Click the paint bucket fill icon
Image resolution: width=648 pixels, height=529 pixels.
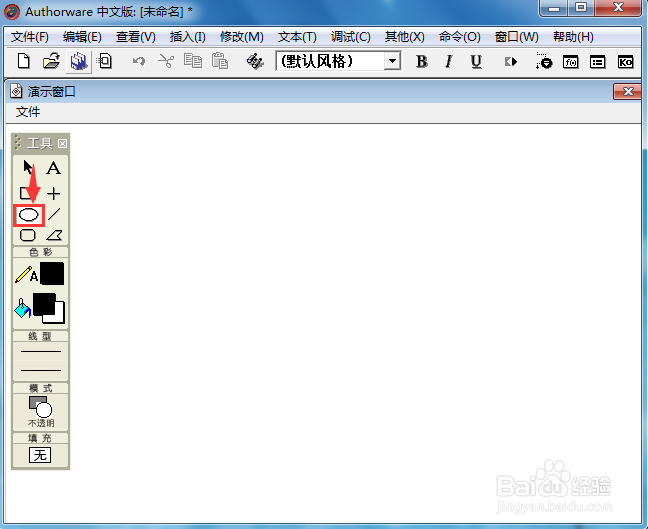(22, 308)
